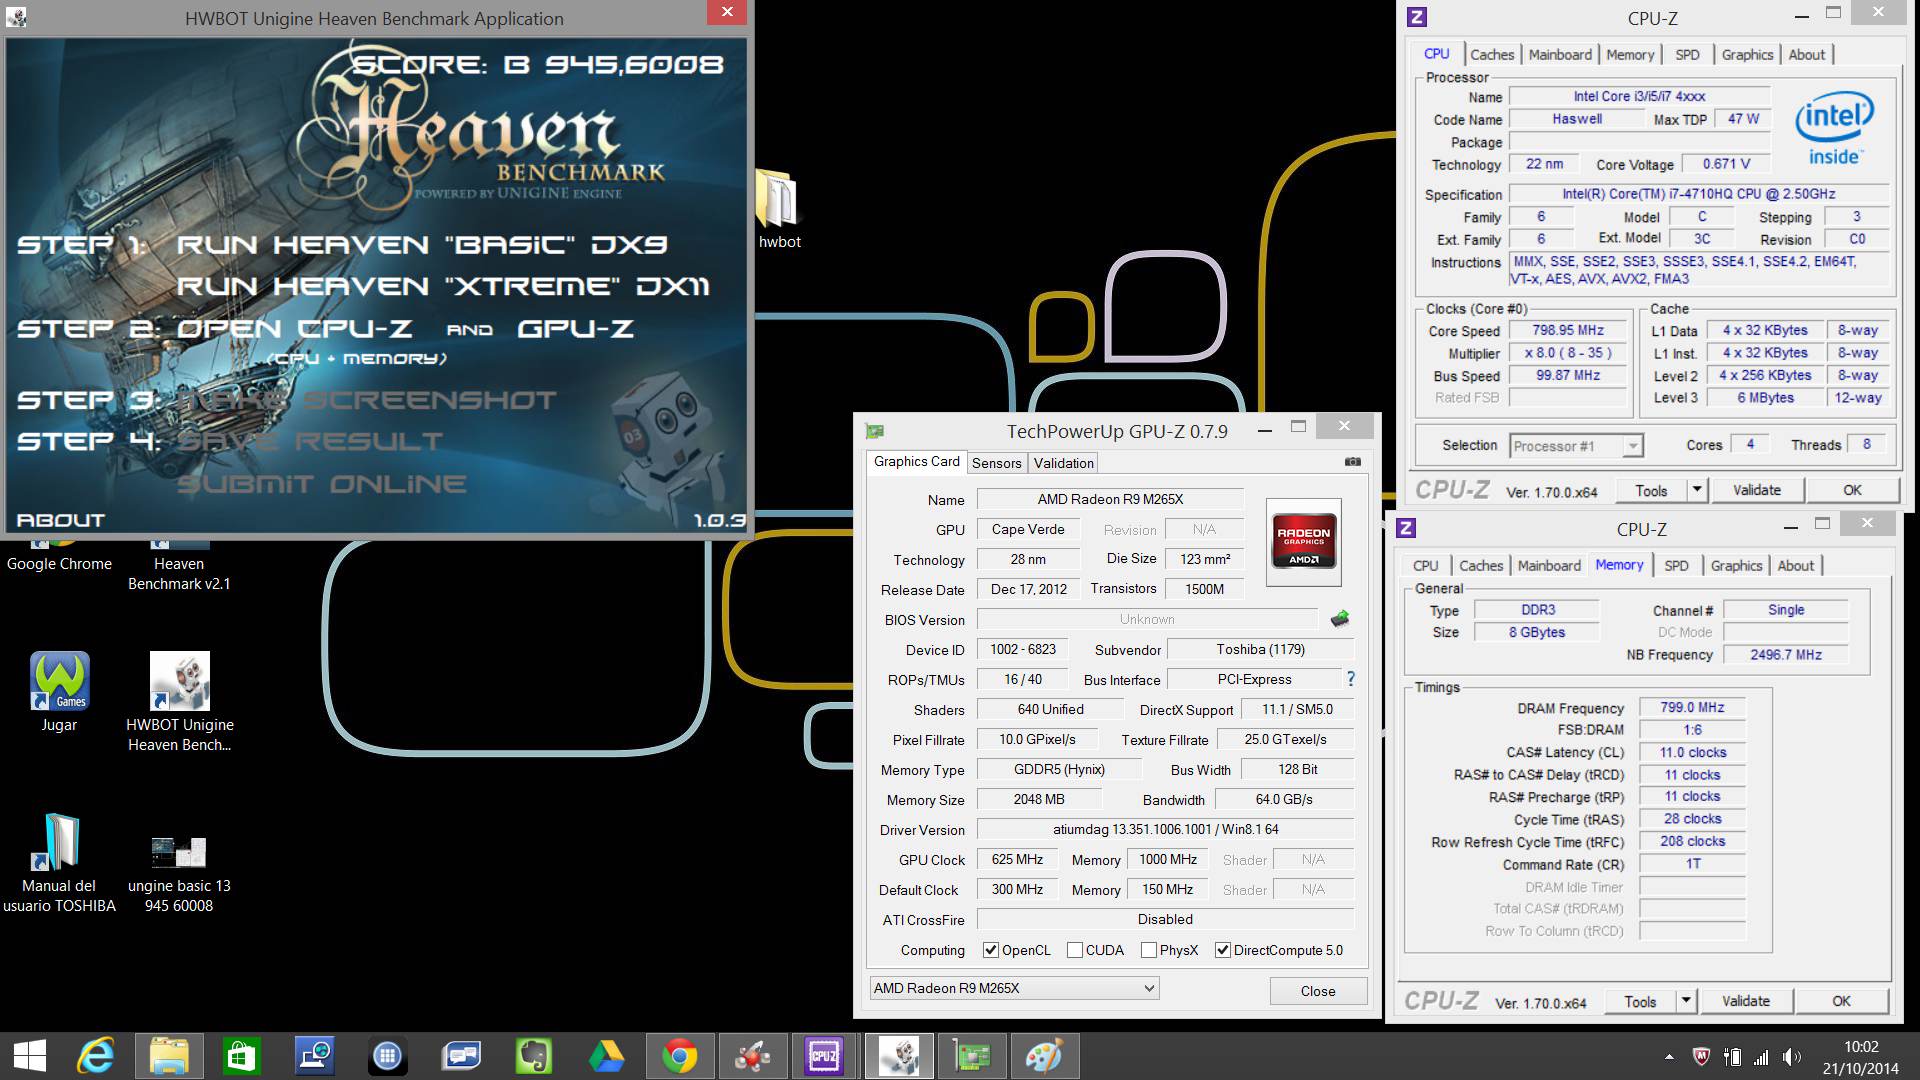Click the GPU-Z screenshot camera icon
Viewport: 1920px width, 1080px height.
click(x=1352, y=462)
